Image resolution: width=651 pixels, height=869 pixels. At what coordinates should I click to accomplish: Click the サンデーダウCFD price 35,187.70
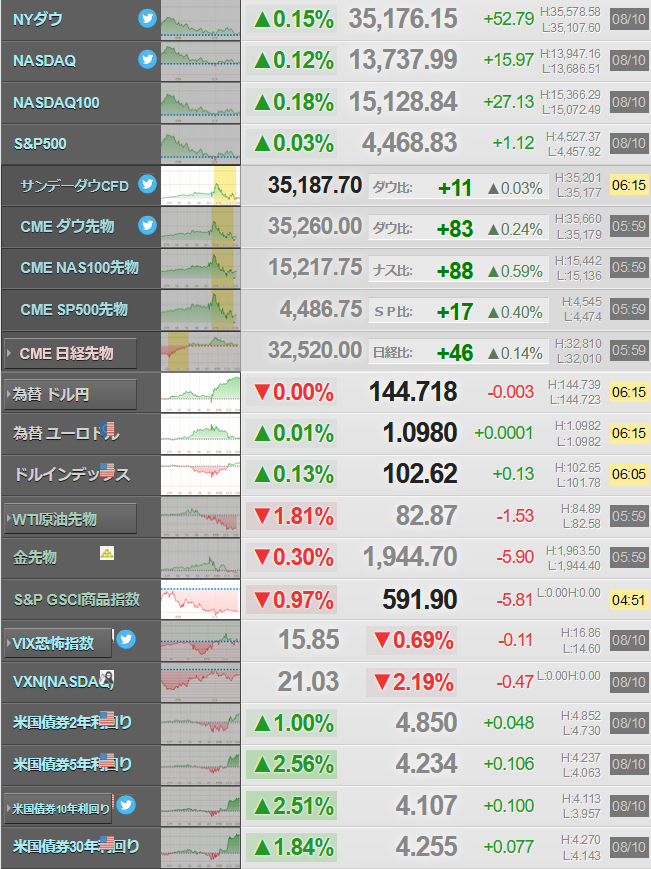(x=315, y=185)
